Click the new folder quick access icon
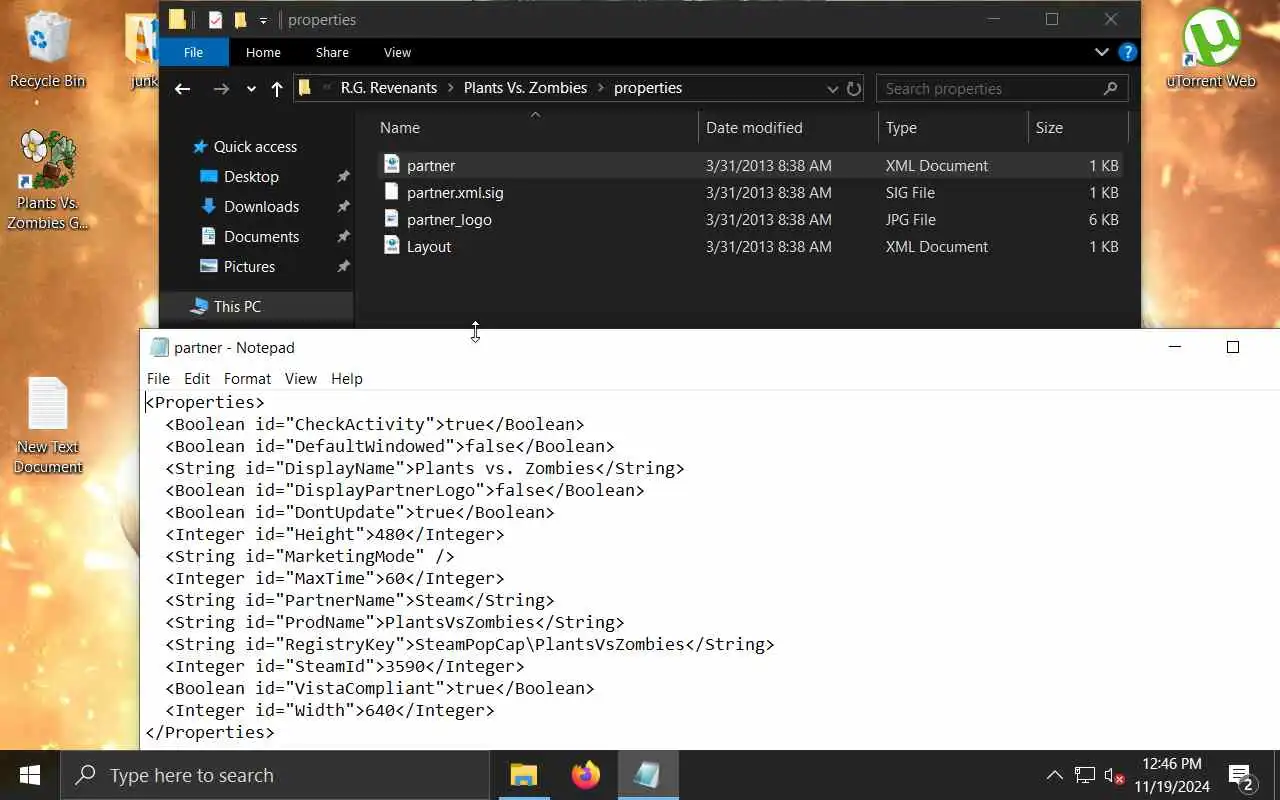The width and height of the screenshot is (1280, 800). [240, 19]
